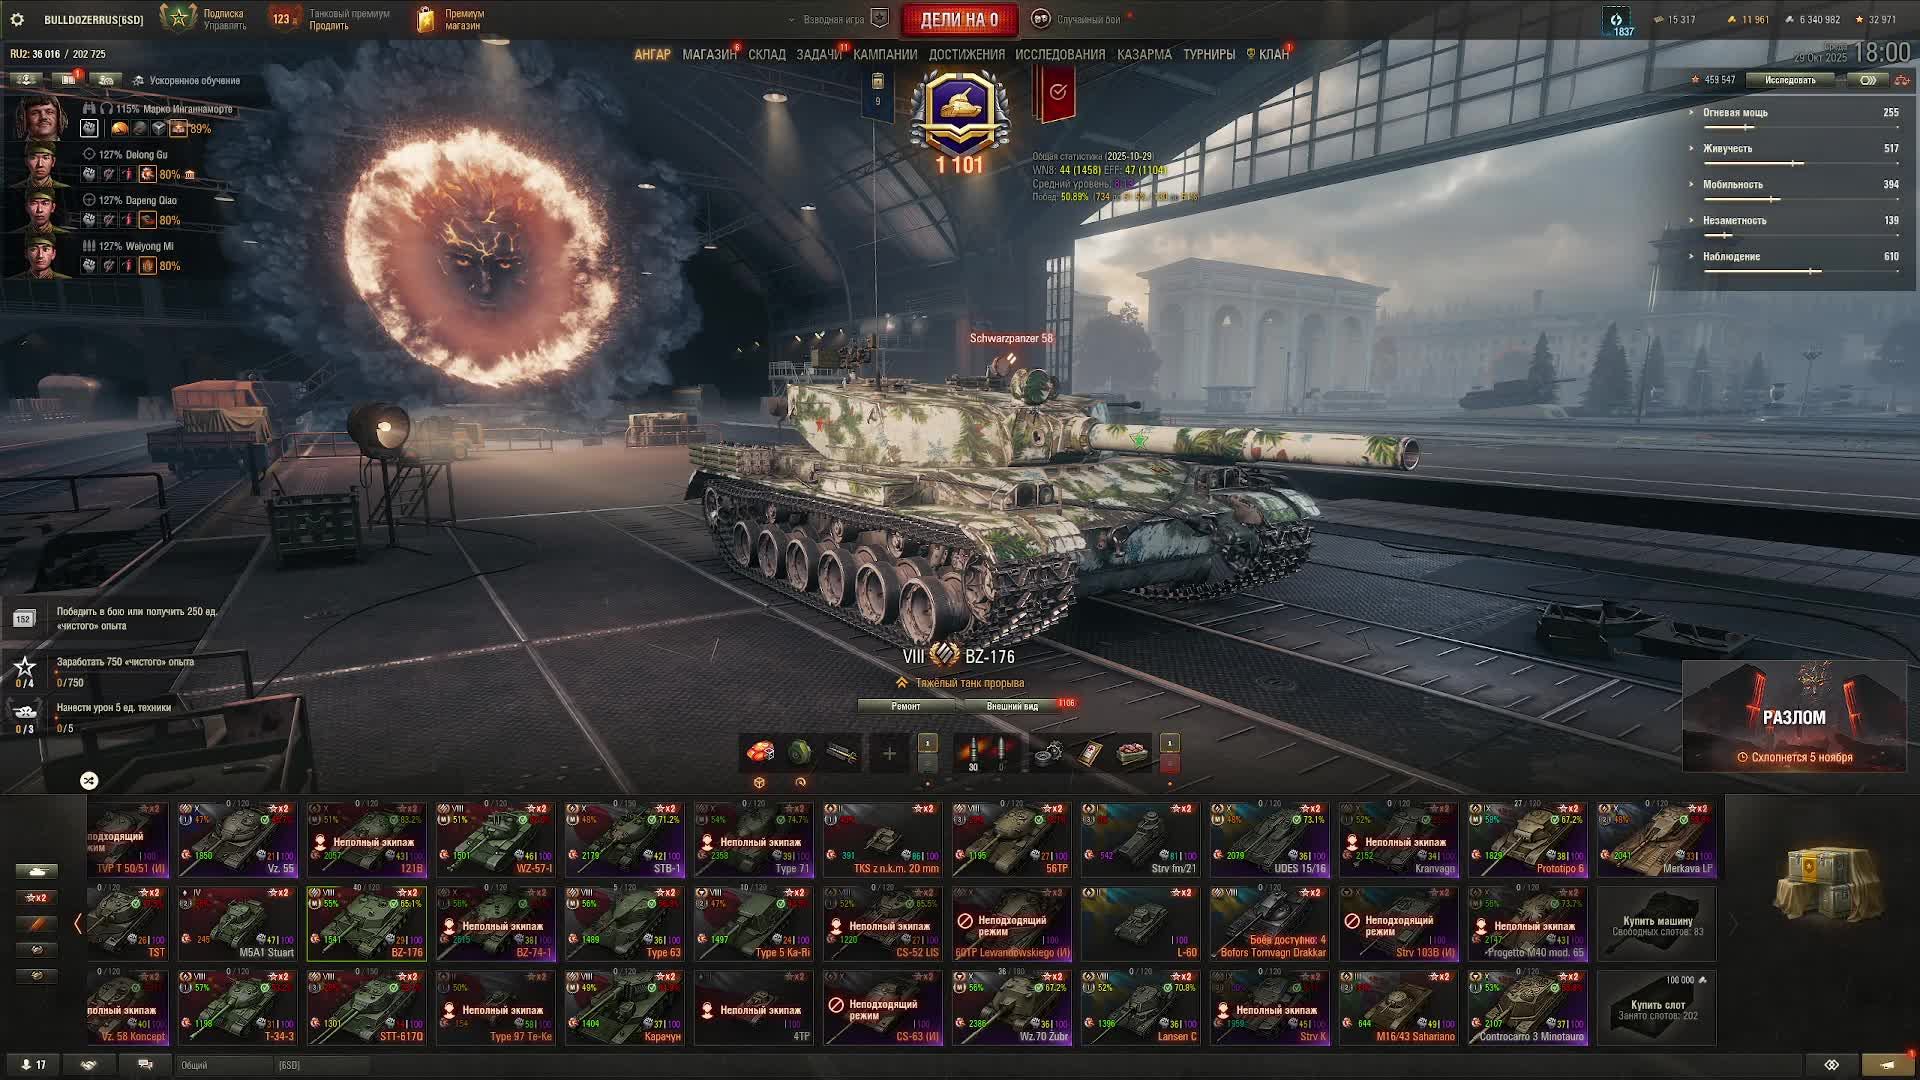Open the settings gear menu
Screen dimensions: 1920x1080
[x=17, y=19]
